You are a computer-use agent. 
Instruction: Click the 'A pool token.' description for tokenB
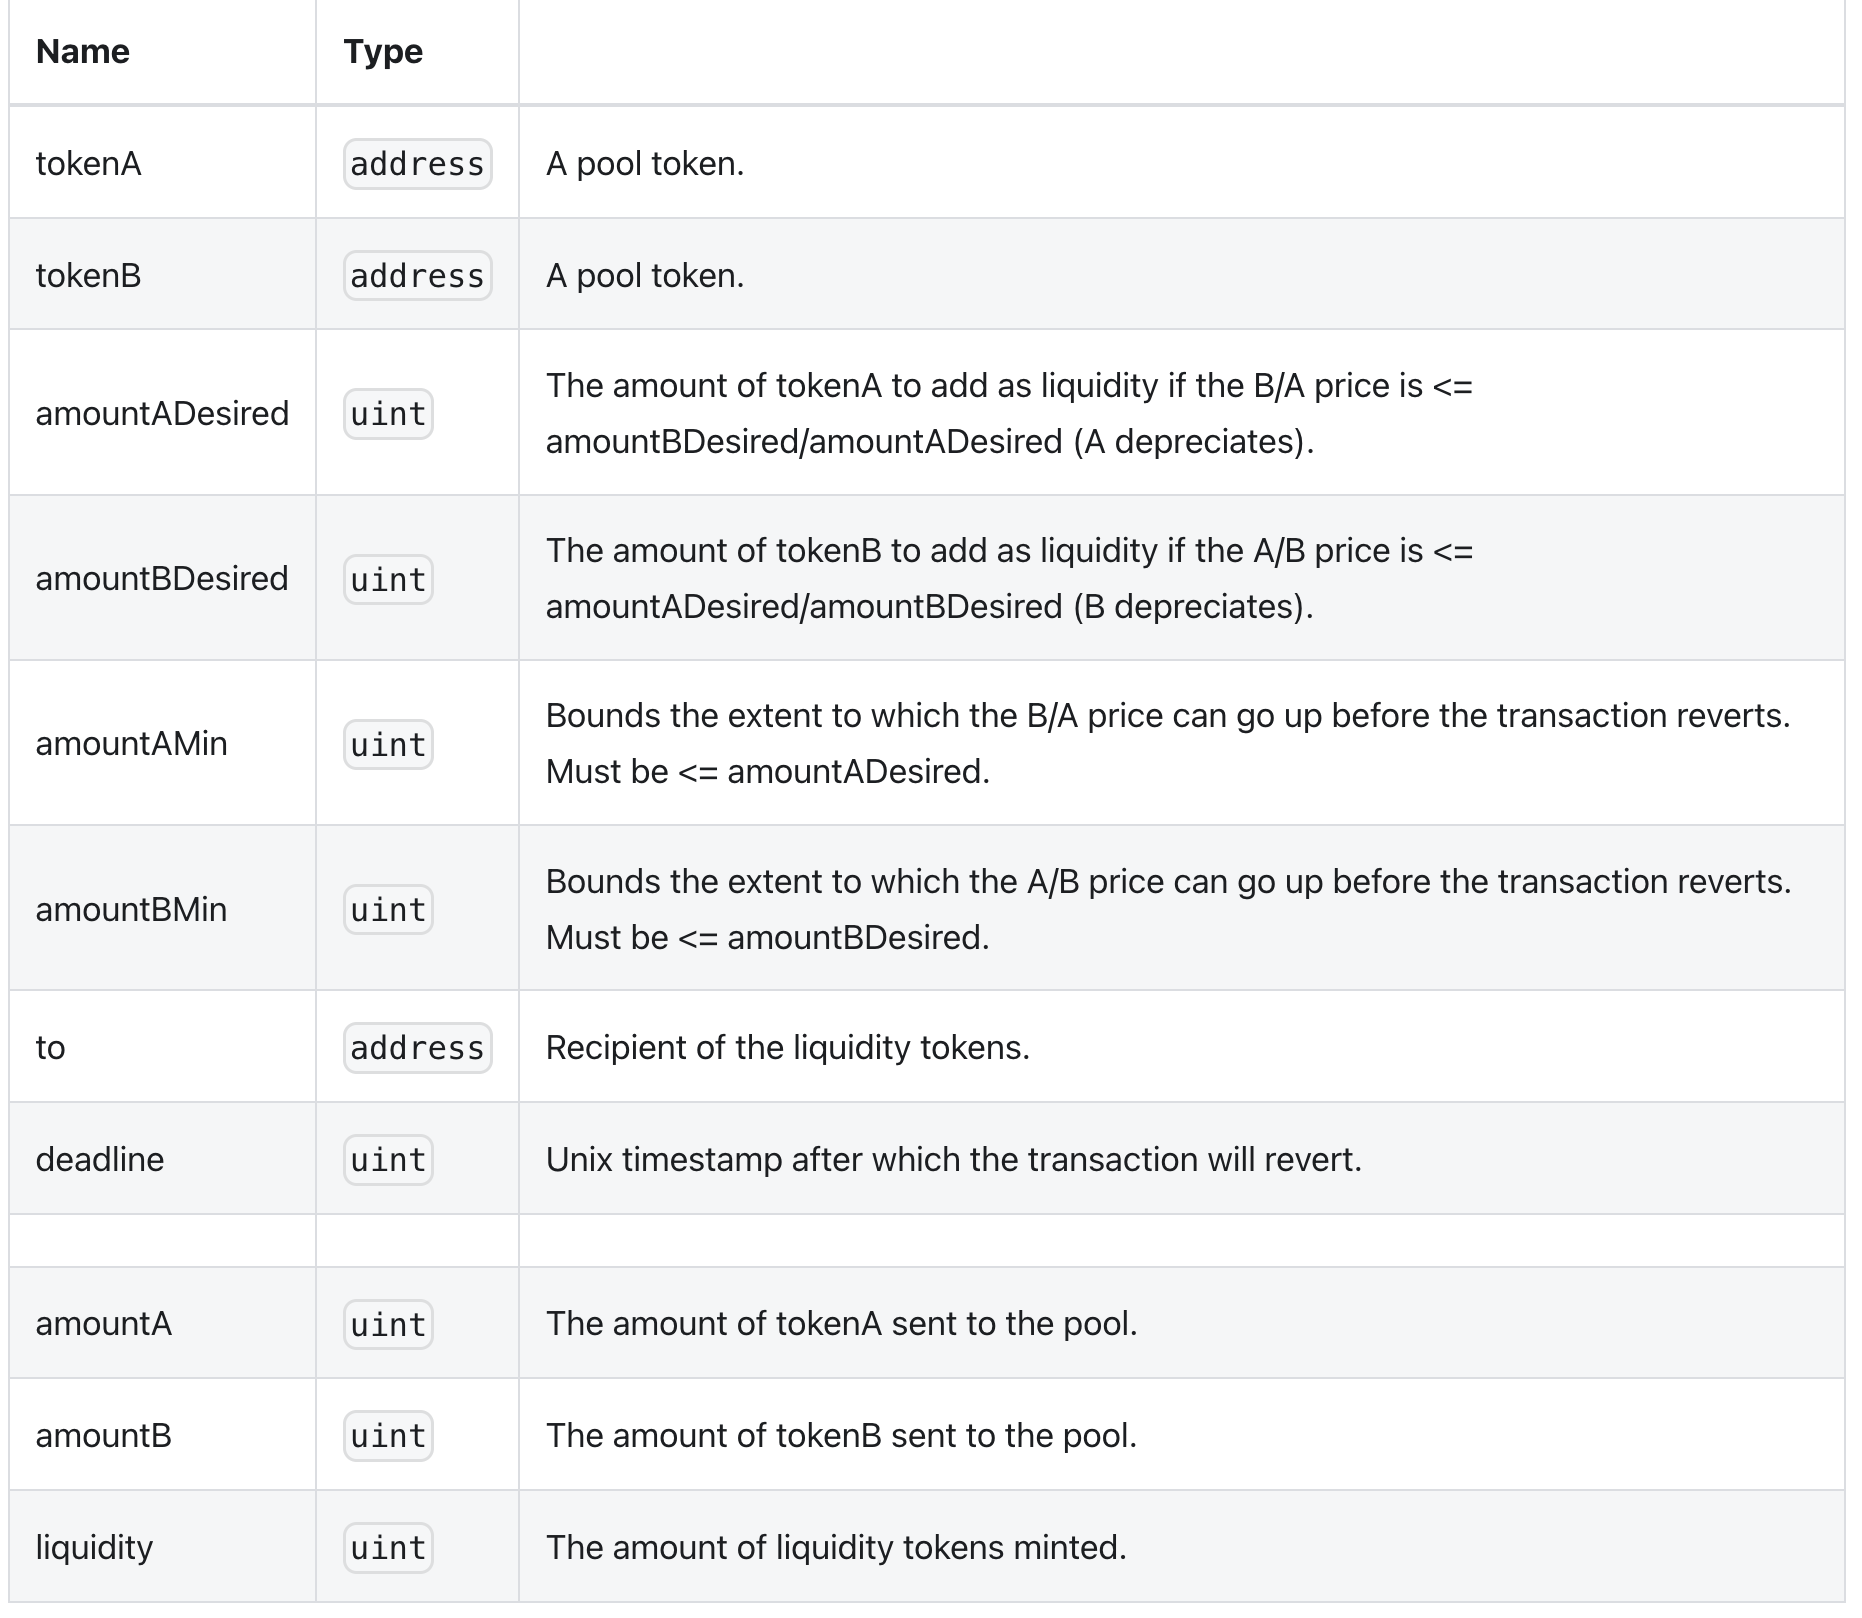(x=645, y=276)
